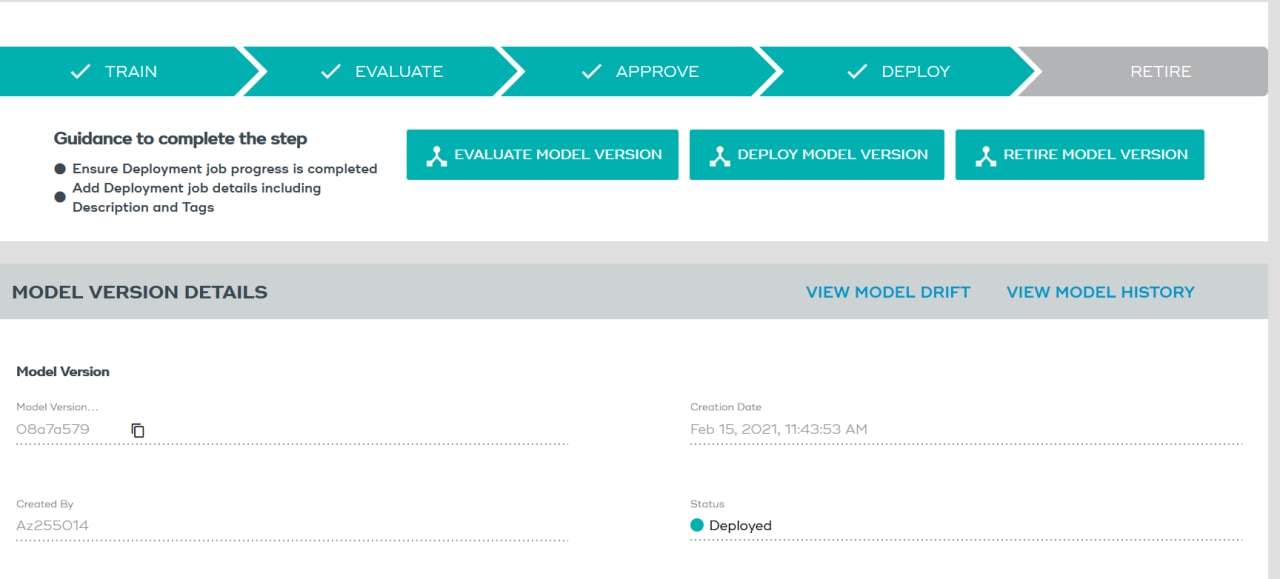Click the teal Deployed status dot
This screenshot has height=579, width=1280.
click(x=697, y=525)
